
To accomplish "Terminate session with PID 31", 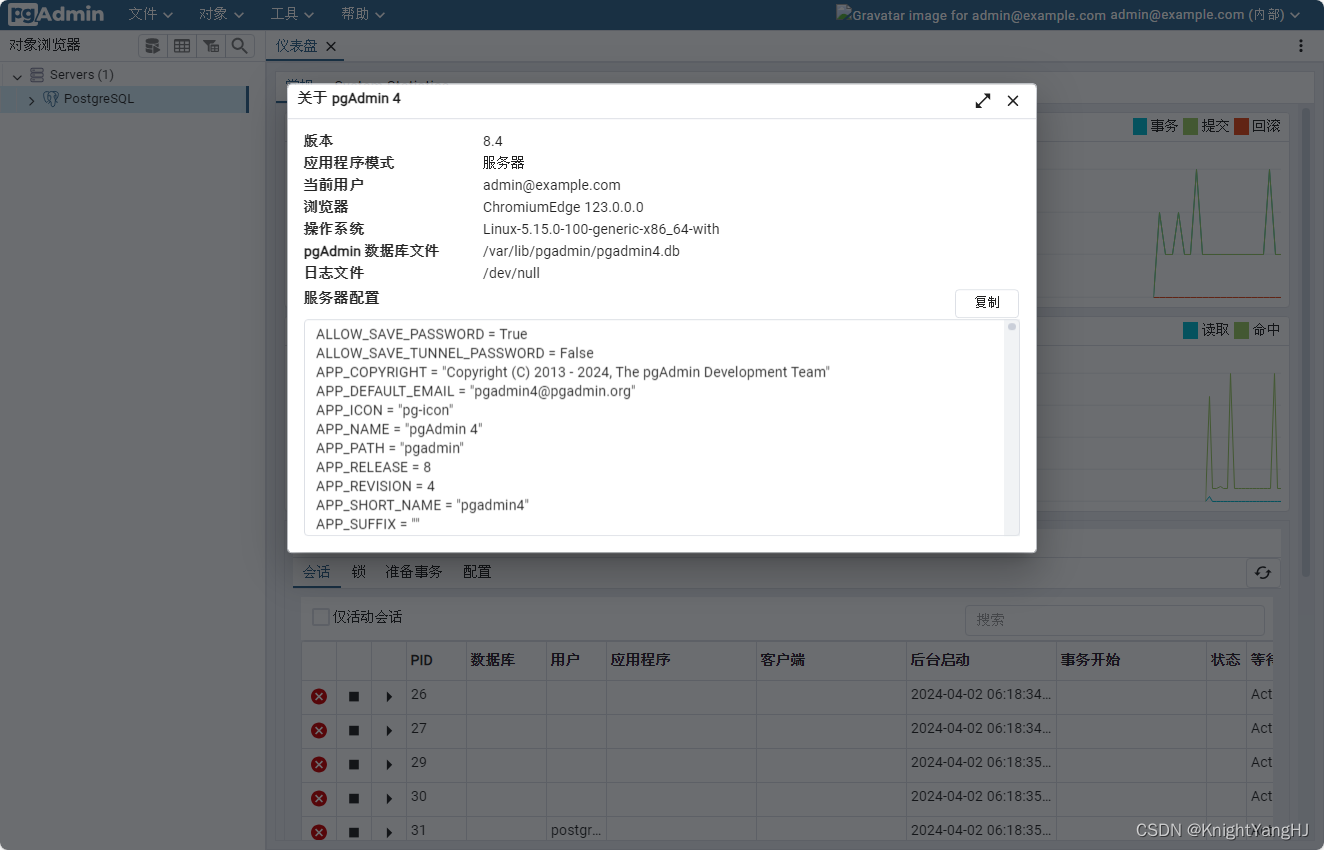I will coord(319,832).
